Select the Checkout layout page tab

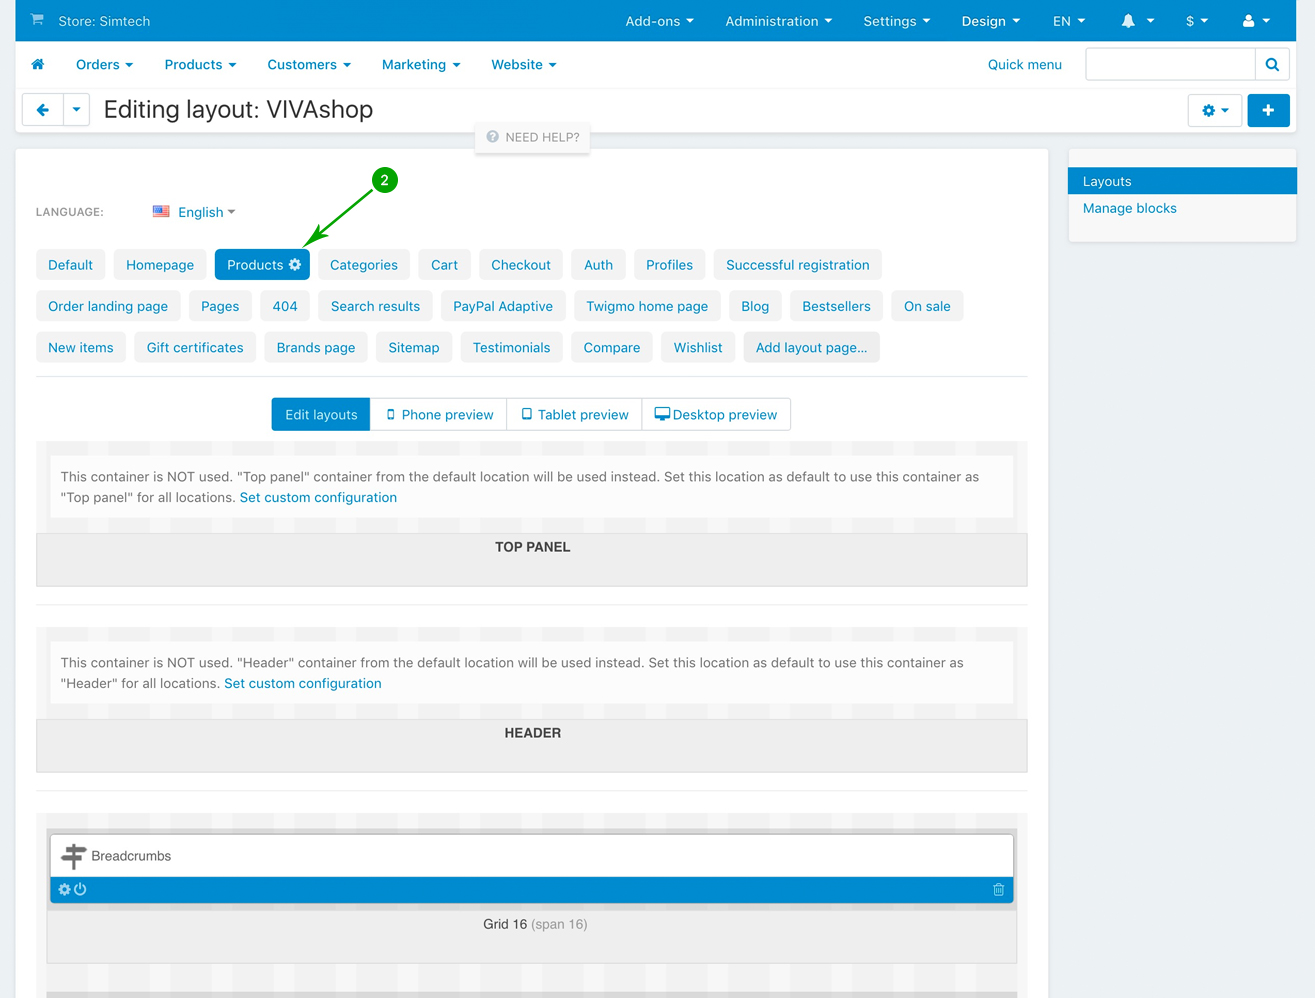[520, 265]
